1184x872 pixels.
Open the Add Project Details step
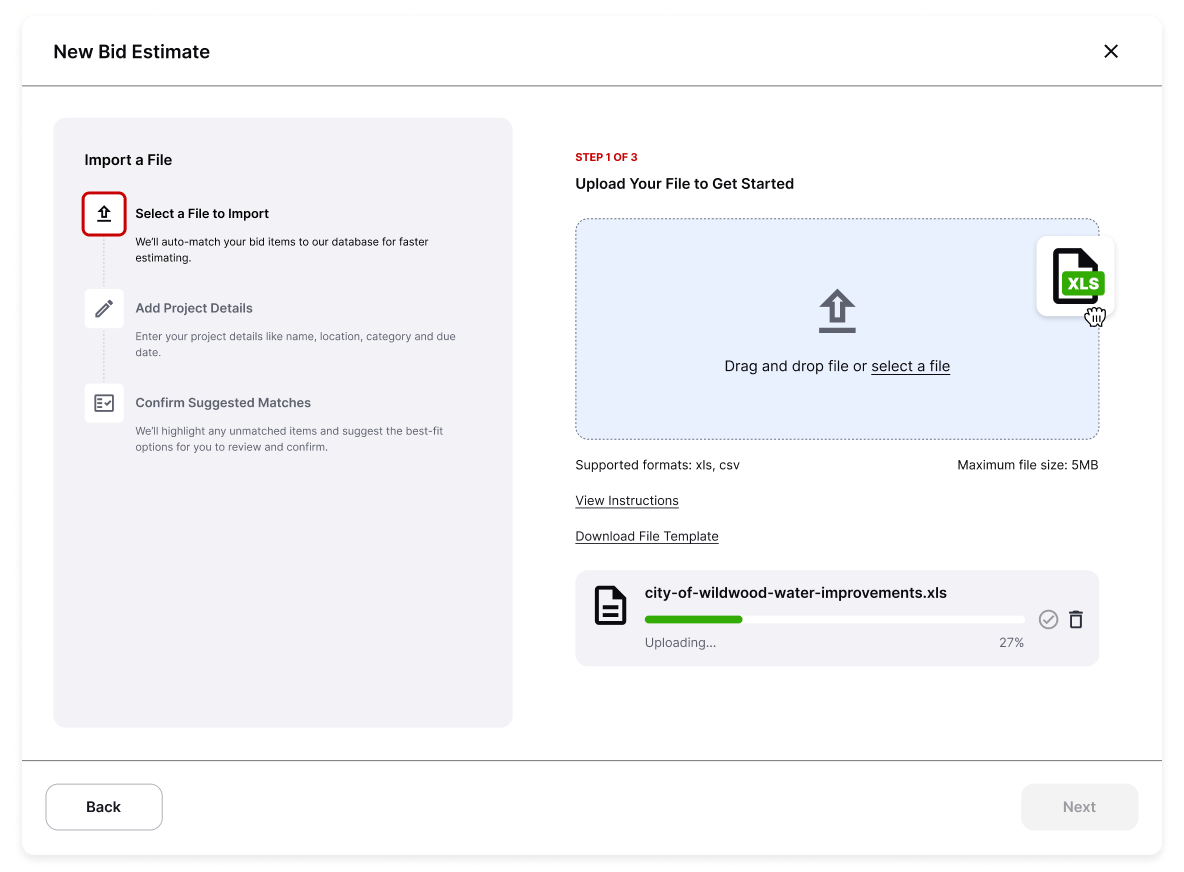pyautogui.click(x=194, y=308)
